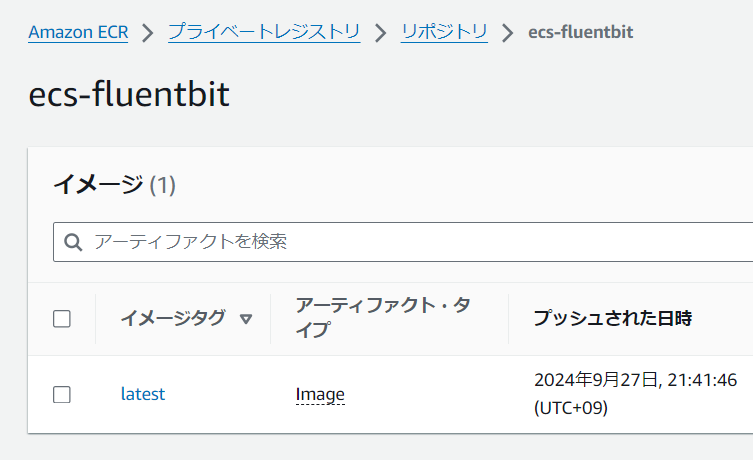Click the magnifier icon in search box

coord(73,242)
